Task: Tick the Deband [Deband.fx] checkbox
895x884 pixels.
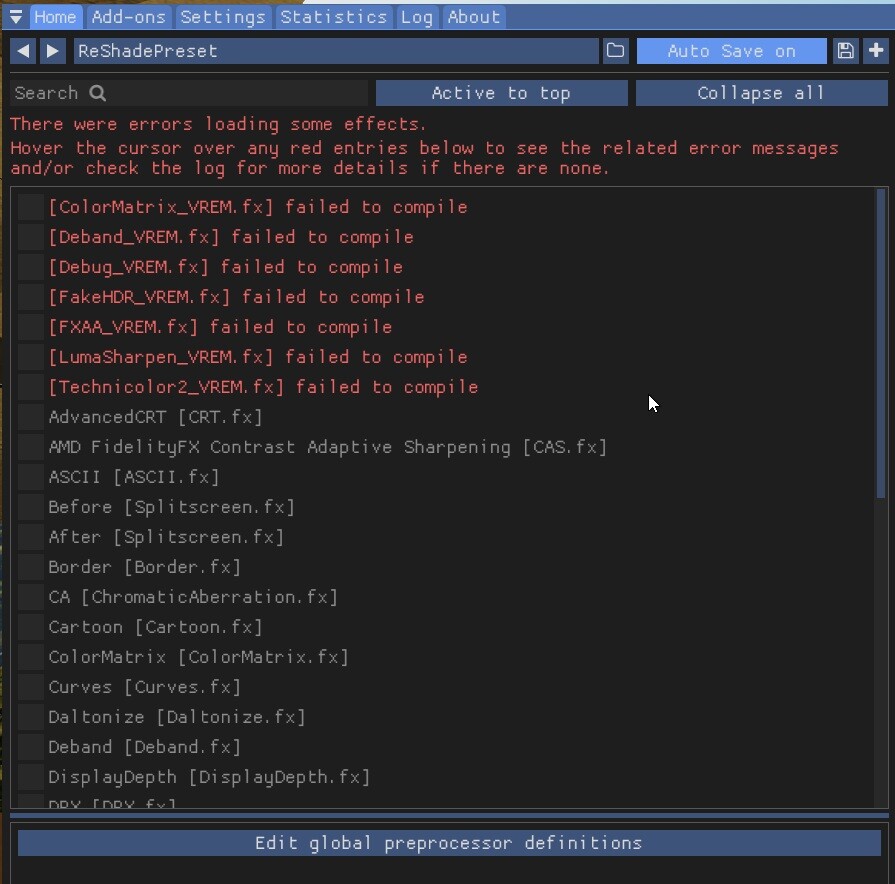Action: click(31, 747)
